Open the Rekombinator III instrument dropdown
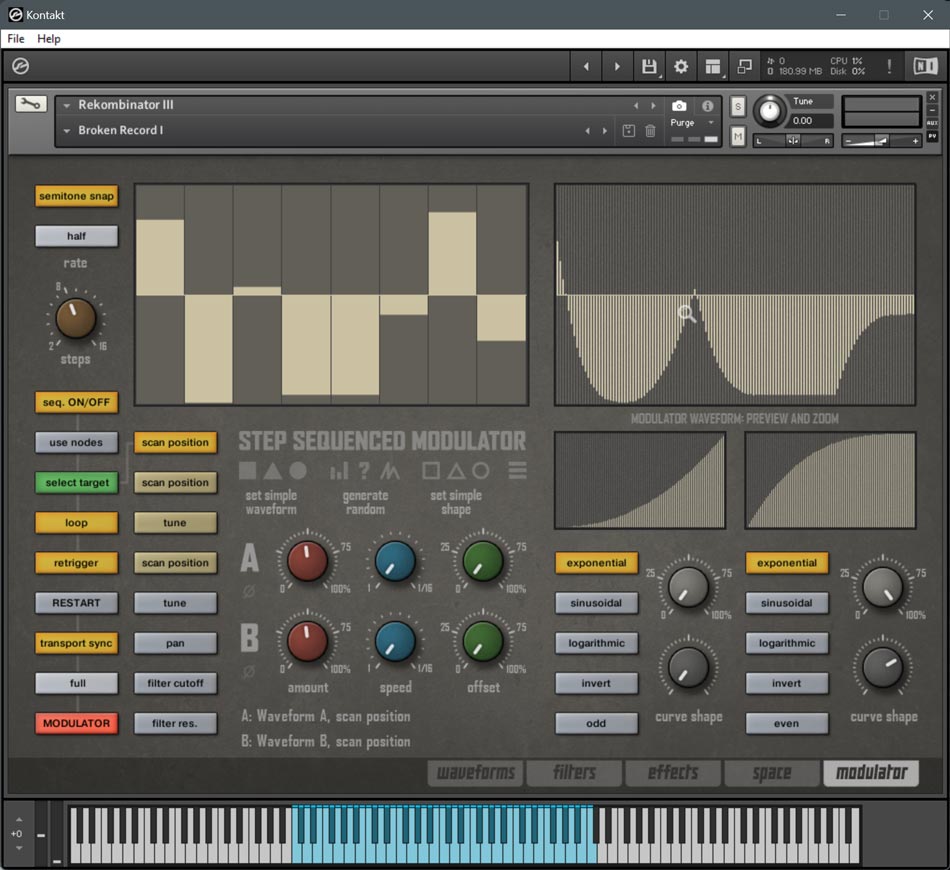950x870 pixels. (67, 105)
